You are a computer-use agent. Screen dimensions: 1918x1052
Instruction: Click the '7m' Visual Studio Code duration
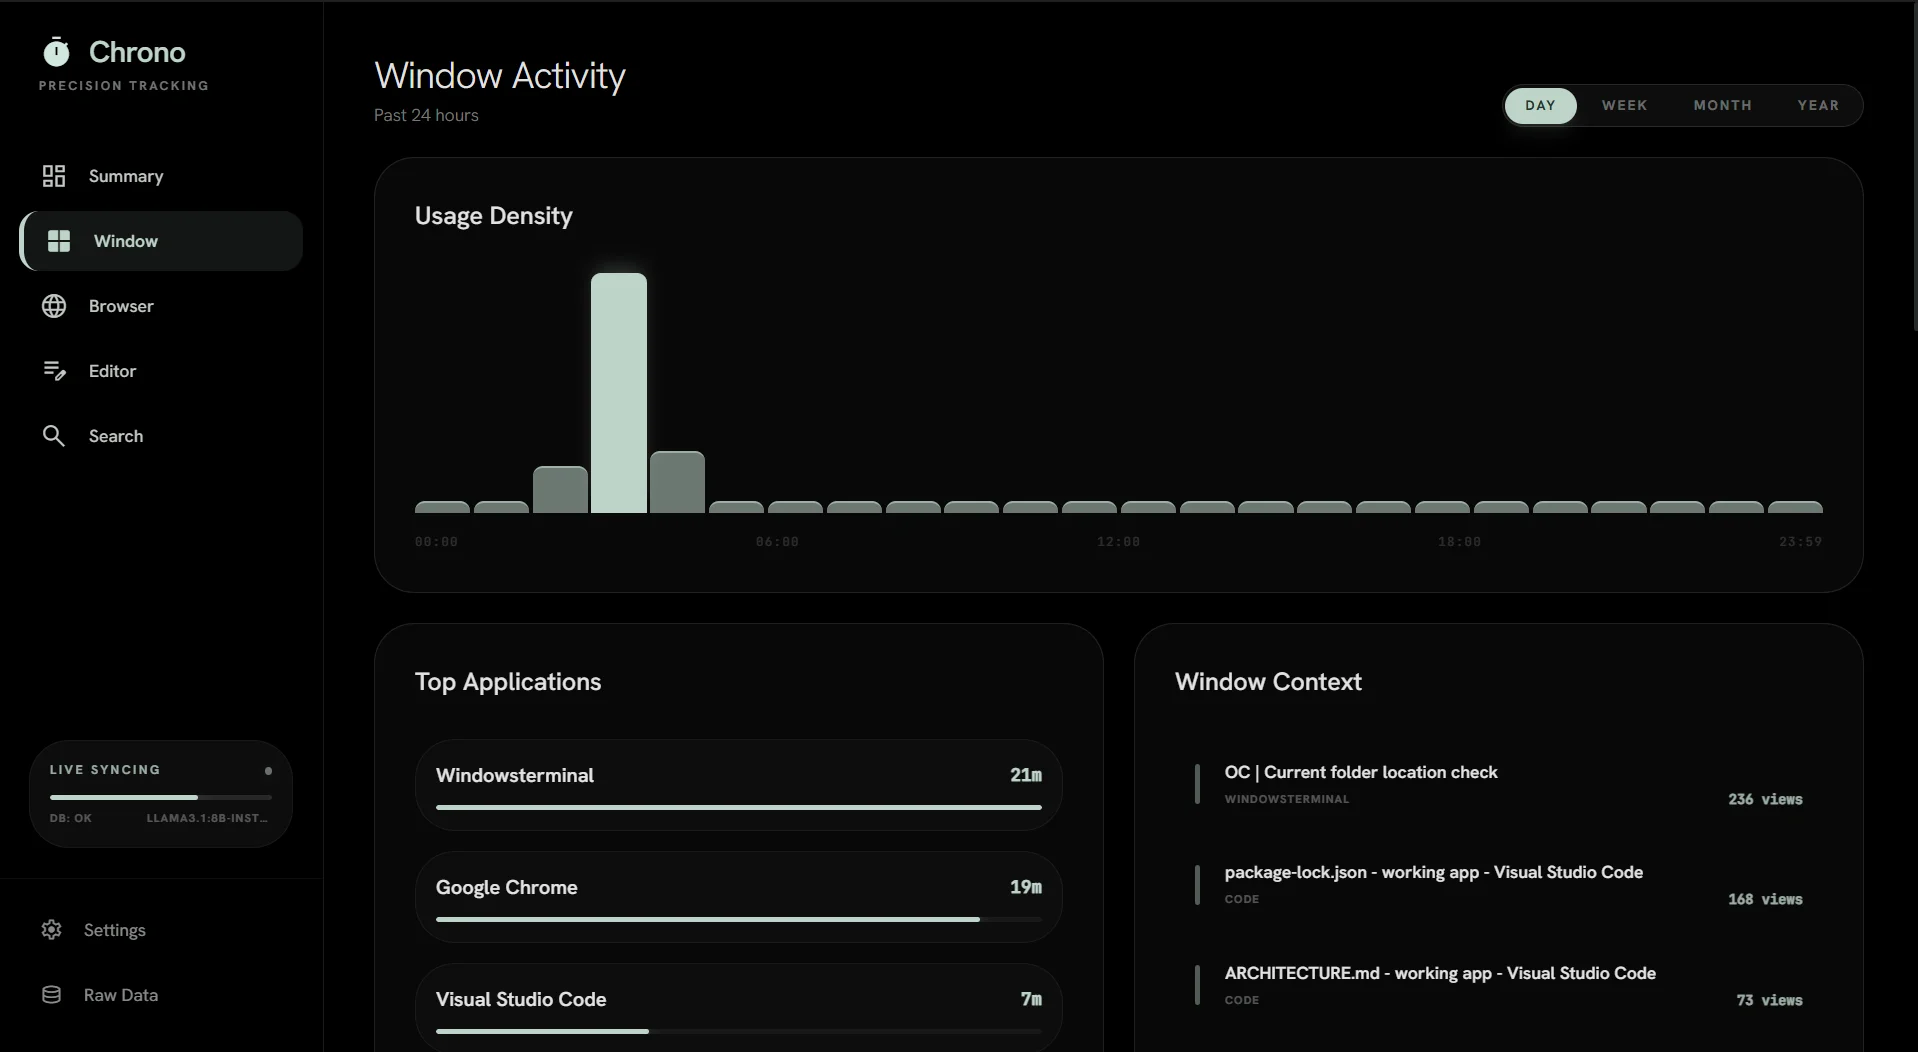coord(1031,999)
